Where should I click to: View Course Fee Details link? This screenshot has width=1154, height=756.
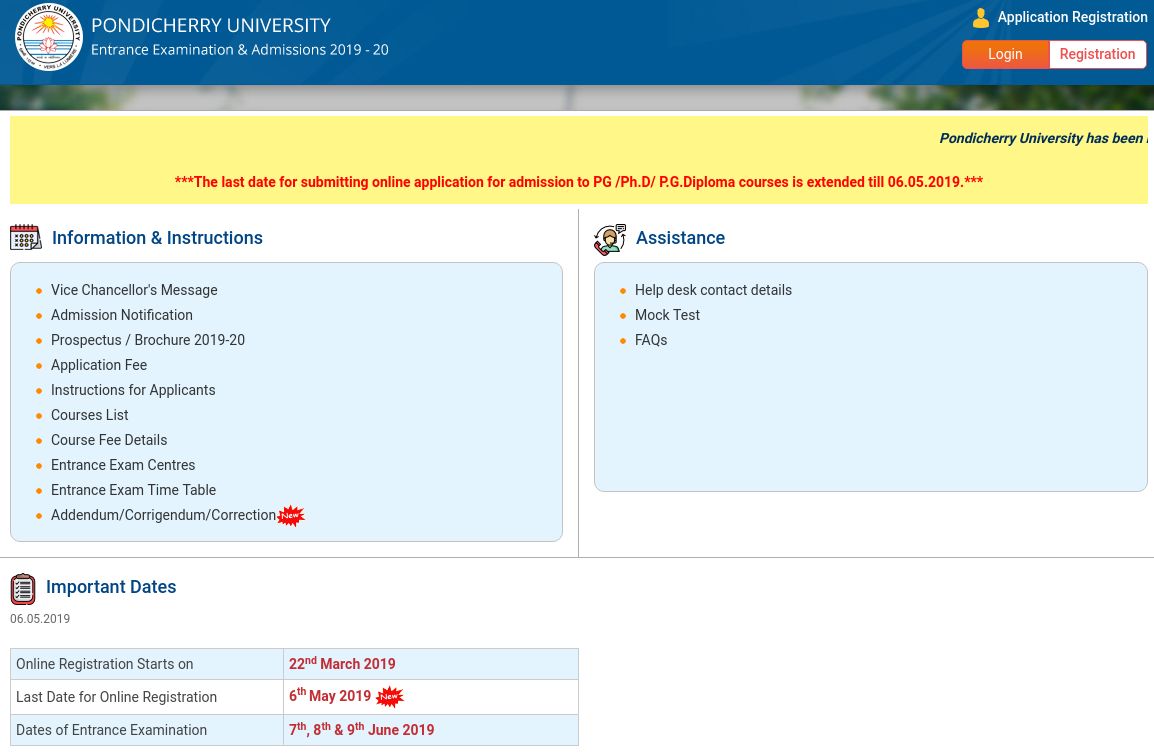click(x=109, y=440)
